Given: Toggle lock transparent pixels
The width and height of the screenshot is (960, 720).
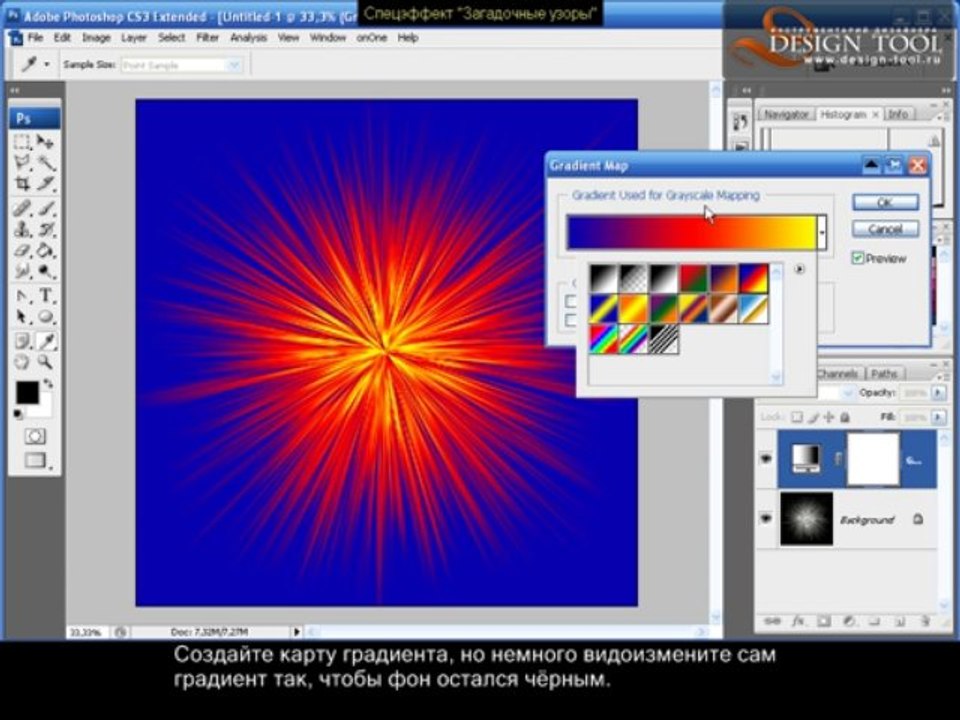Looking at the screenshot, I should point(797,418).
